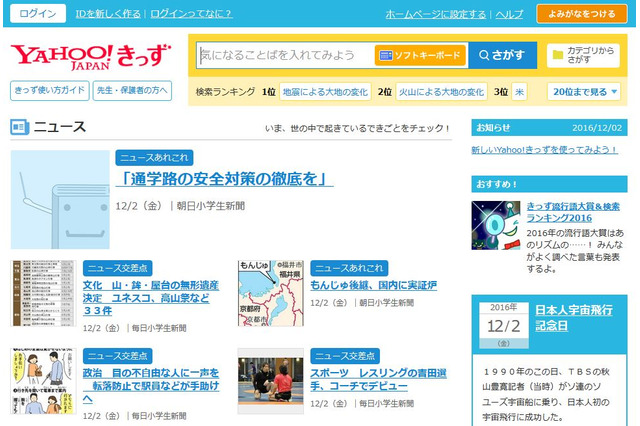This screenshot has height=426, width=640.
Task: Open the IDを新しく作る link
Action: pyautogui.click(x=108, y=14)
